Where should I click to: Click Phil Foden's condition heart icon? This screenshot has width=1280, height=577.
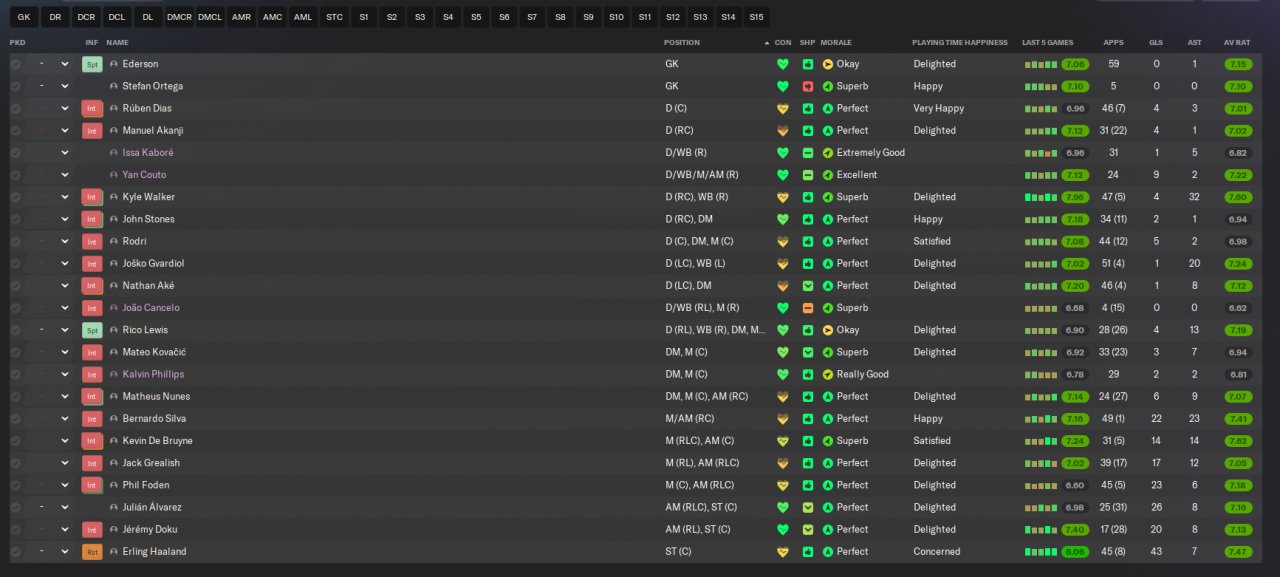coord(783,486)
